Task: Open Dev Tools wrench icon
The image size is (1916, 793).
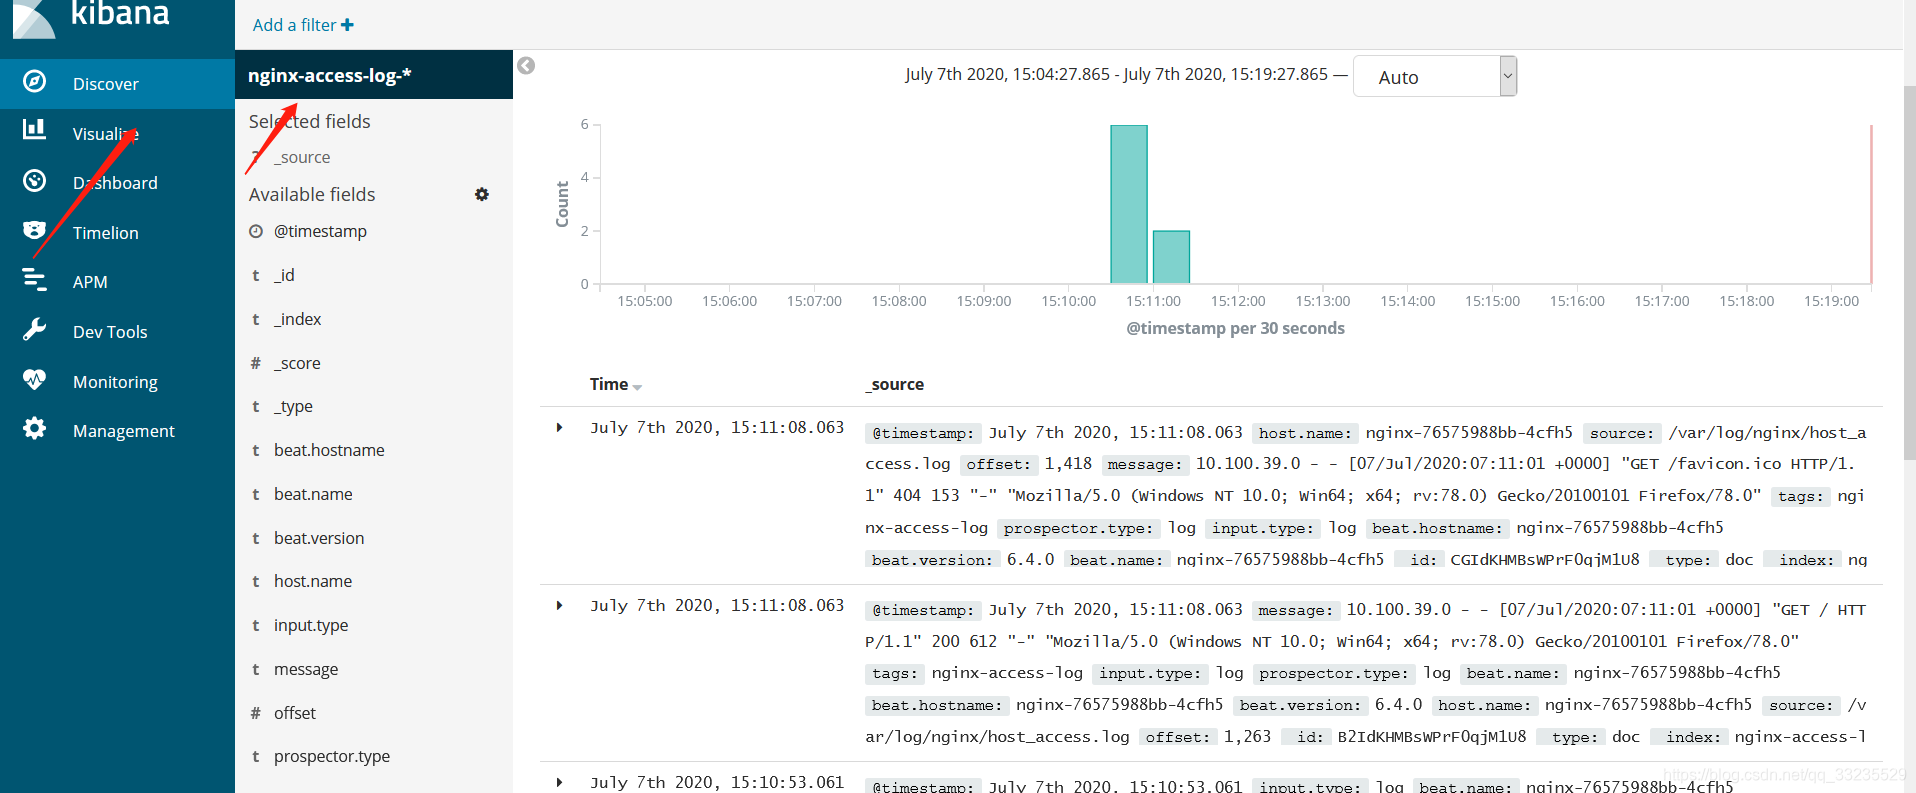Action: [35, 329]
